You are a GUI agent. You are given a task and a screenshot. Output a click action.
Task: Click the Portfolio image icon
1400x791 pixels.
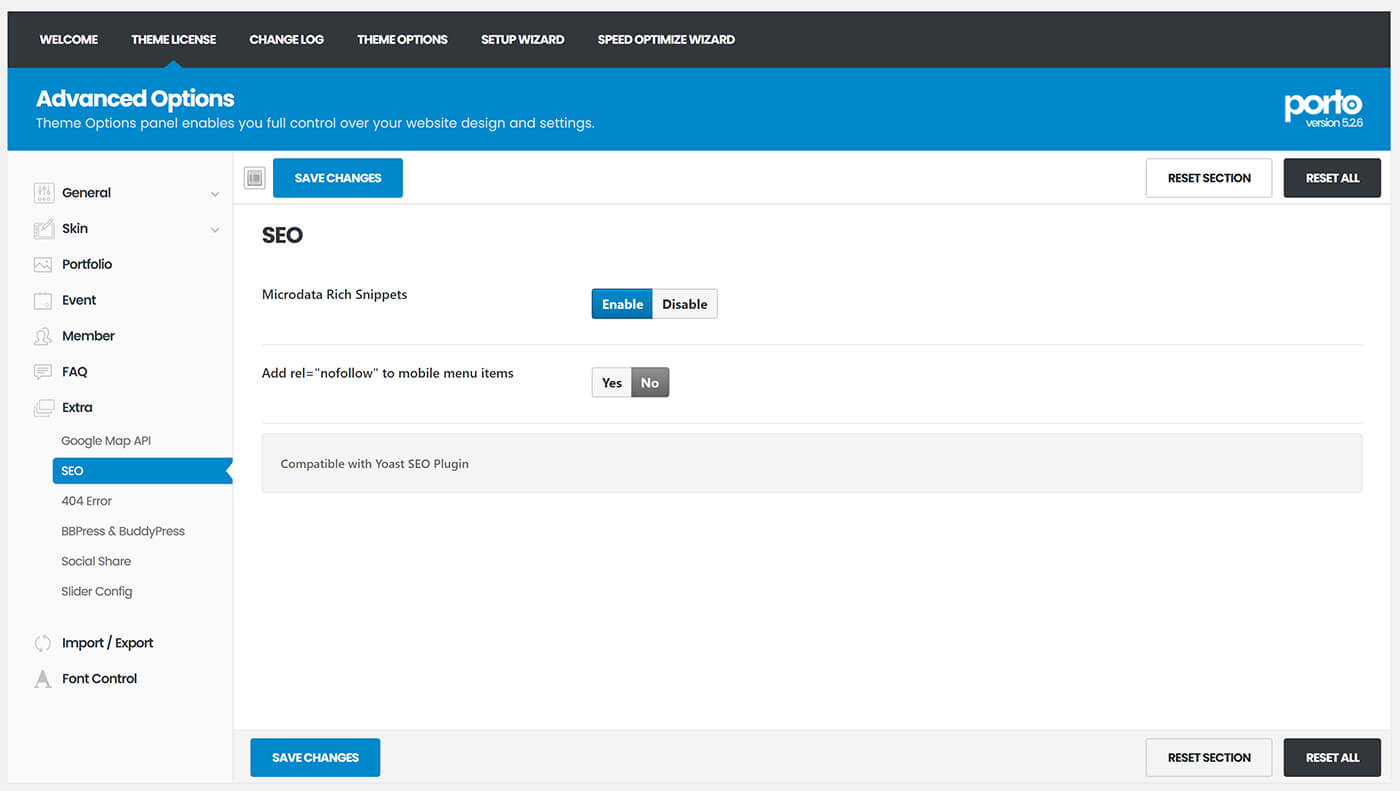pyautogui.click(x=43, y=265)
